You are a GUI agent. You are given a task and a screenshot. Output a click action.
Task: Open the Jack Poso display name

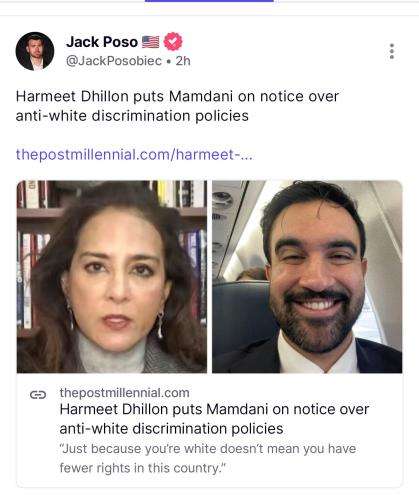coord(102,42)
